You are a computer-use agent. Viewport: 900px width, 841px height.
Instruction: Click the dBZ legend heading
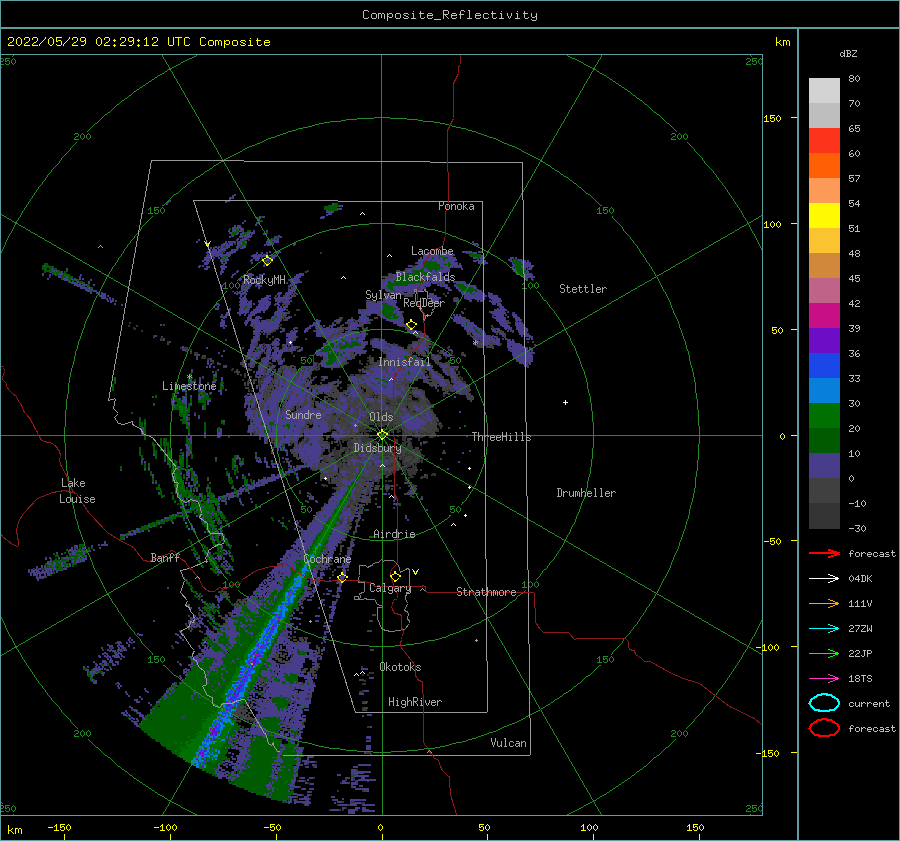[x=848, y=53]
